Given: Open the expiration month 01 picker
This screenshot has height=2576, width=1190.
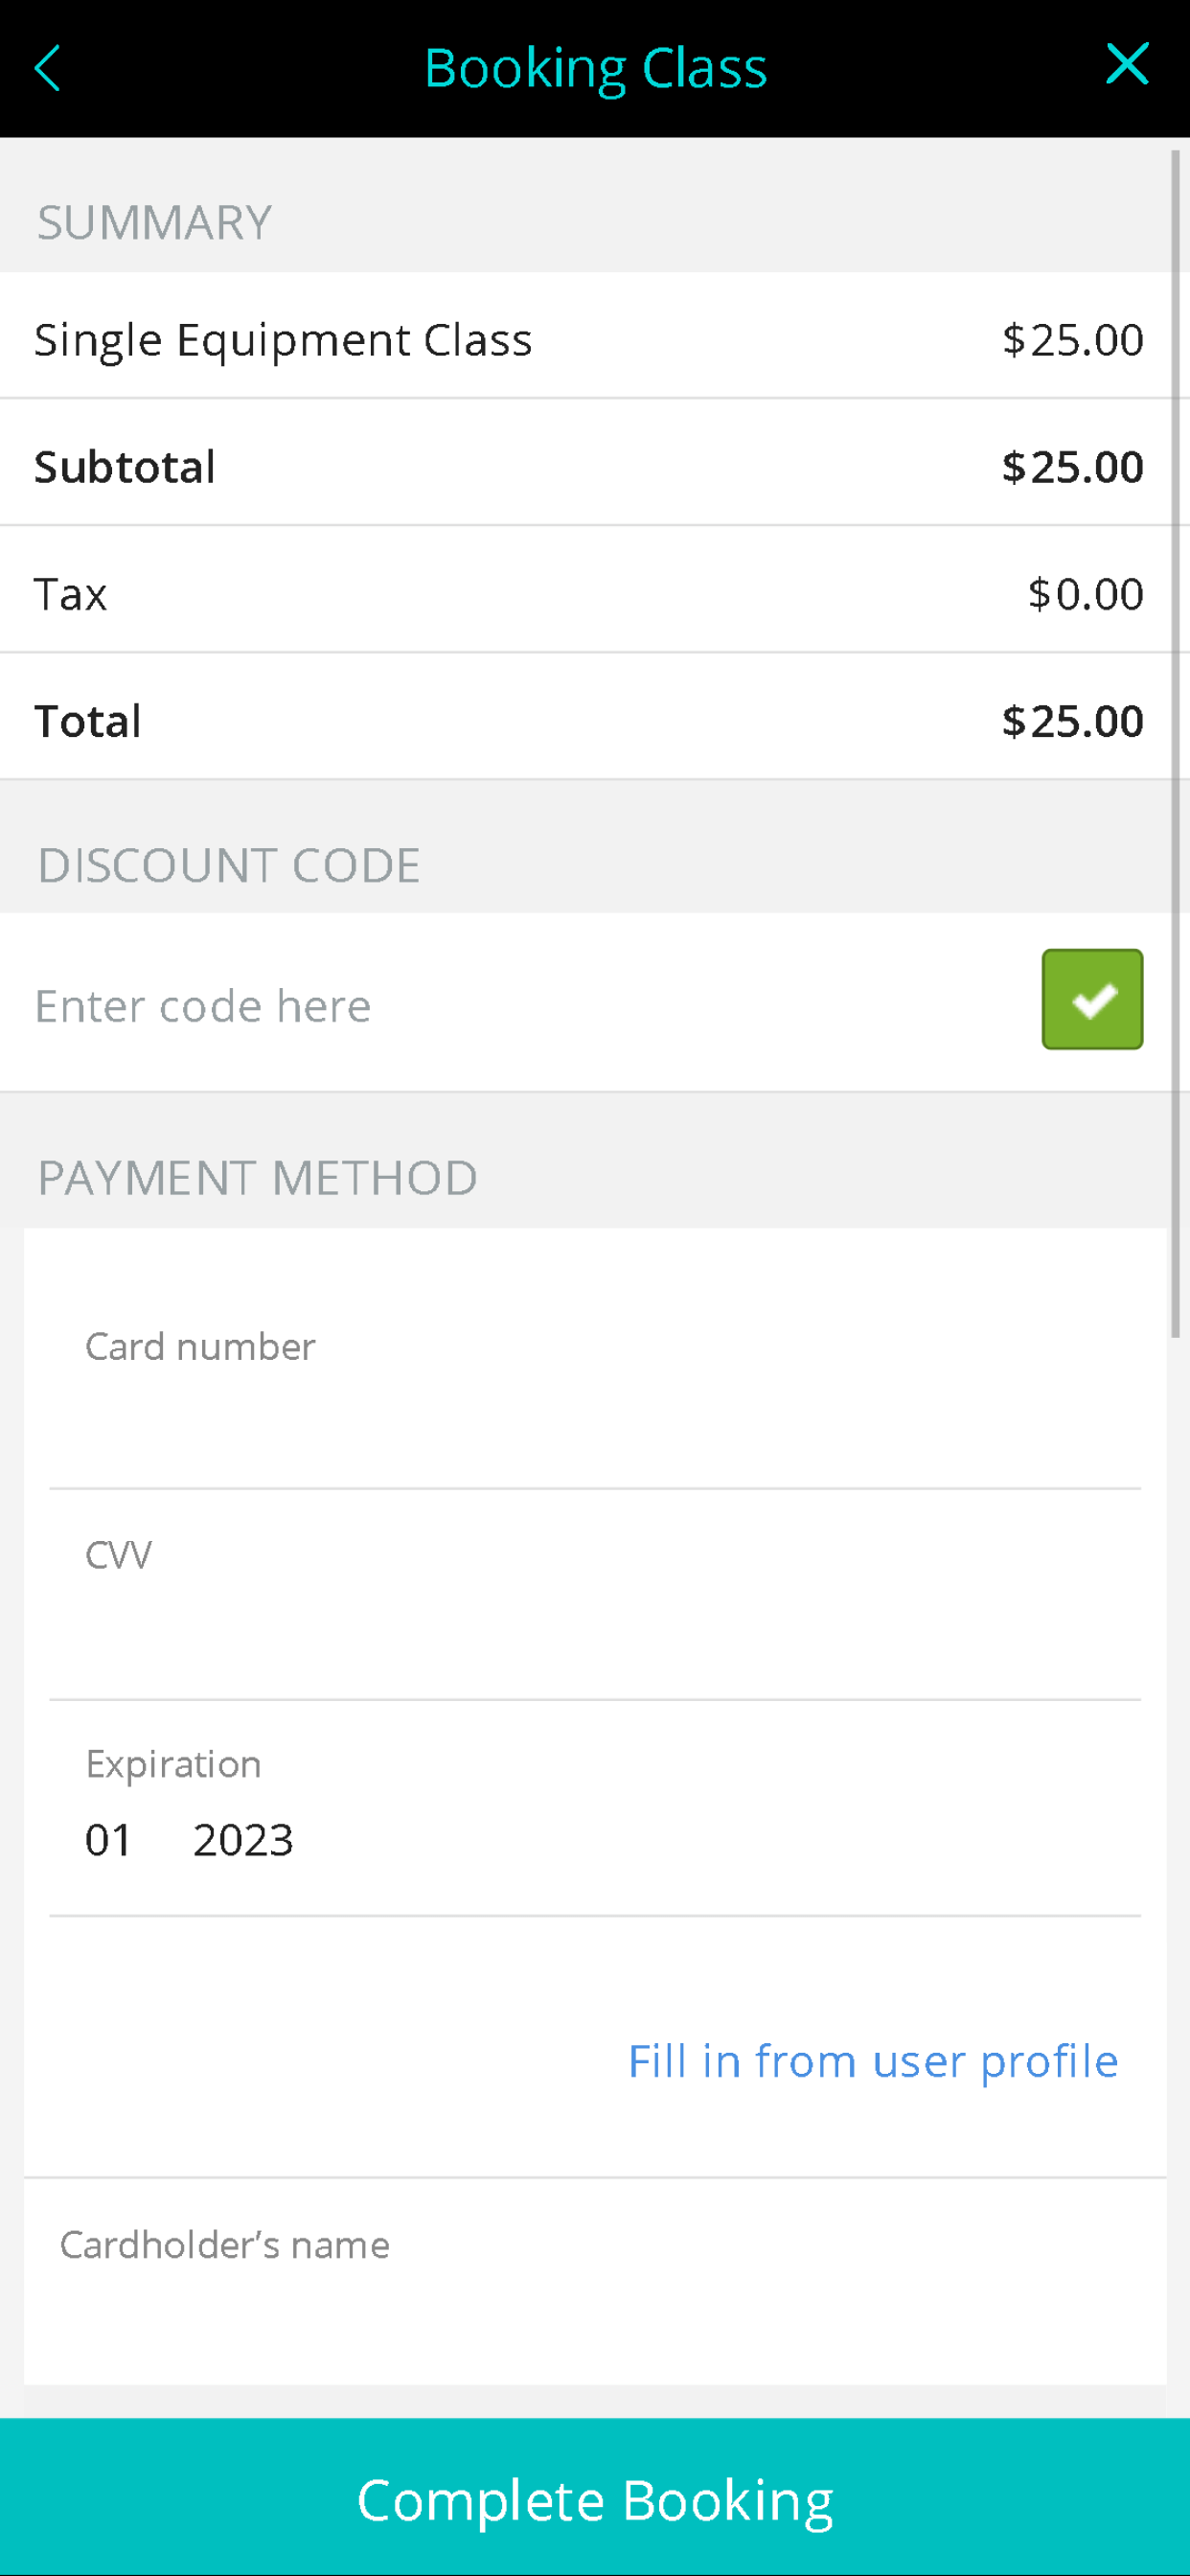Looking at the screenshot, I should tap(109, 1839).
